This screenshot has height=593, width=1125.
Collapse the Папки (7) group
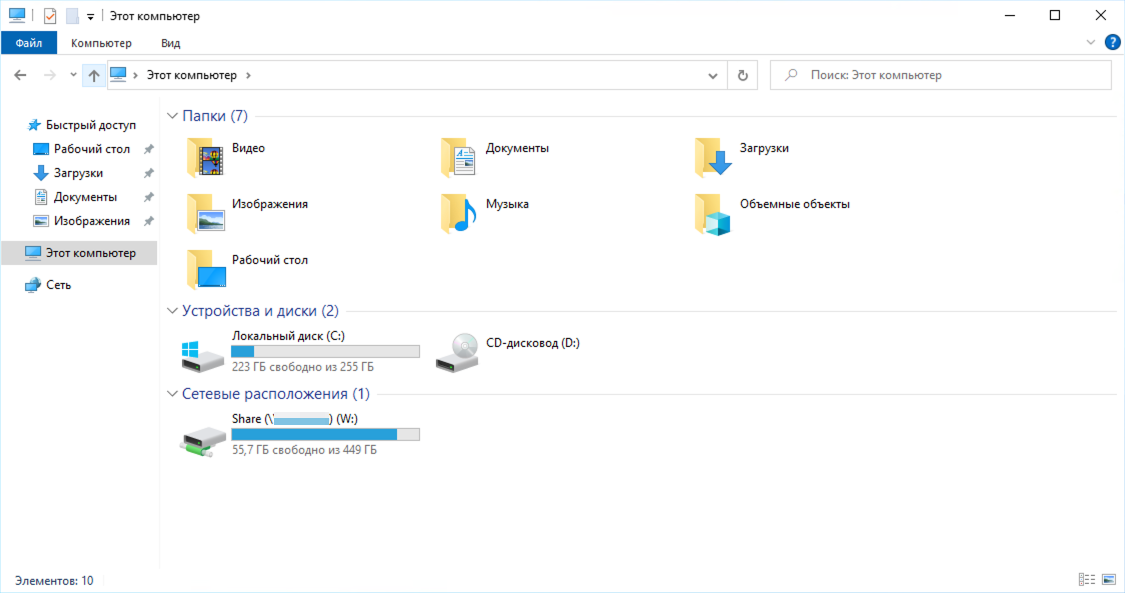point(172,116)
